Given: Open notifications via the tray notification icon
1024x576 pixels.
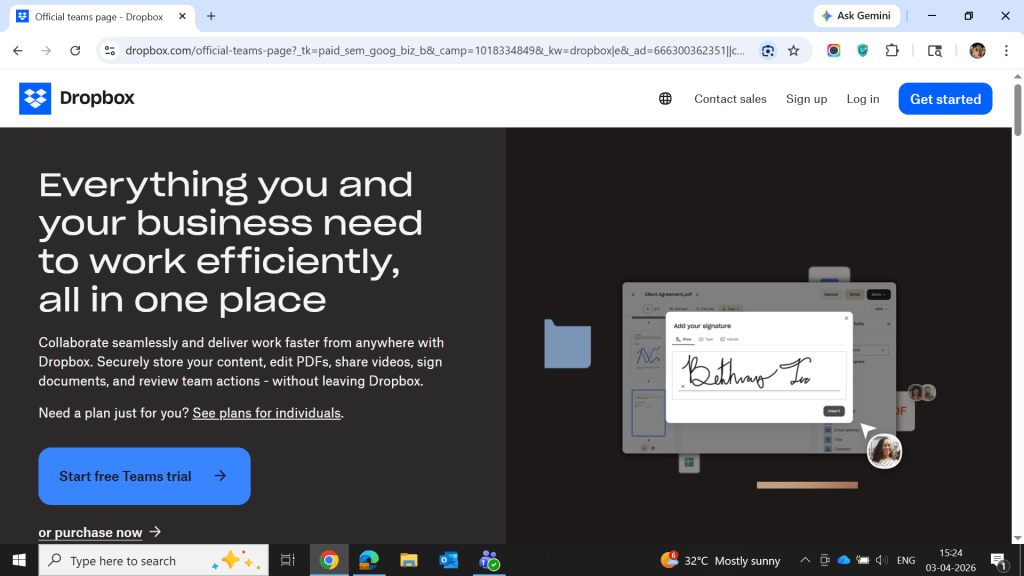Looking at the screenshot, I should 997,560.
